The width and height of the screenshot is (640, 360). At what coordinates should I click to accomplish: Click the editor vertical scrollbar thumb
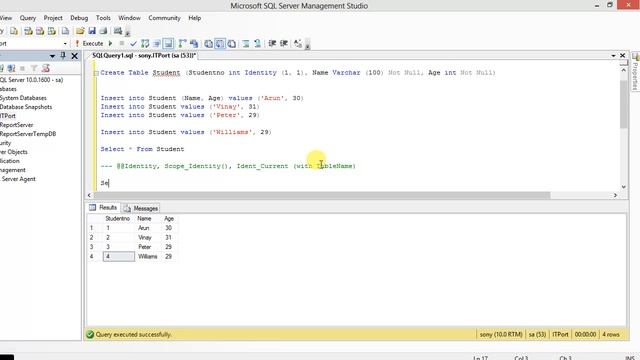point(623,104)
